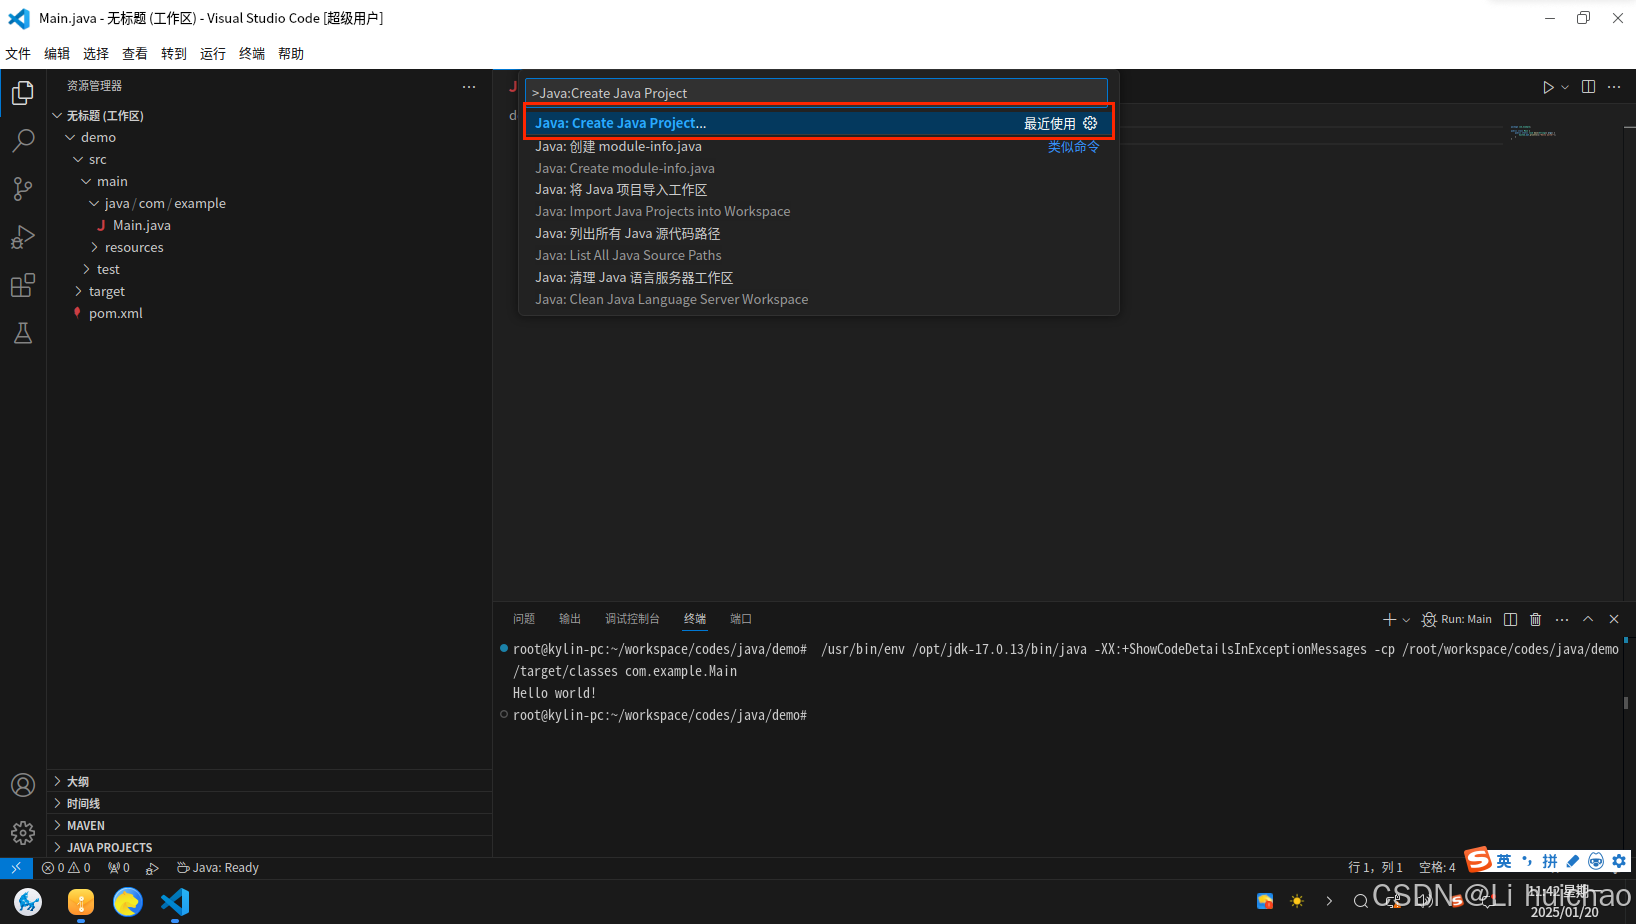
Task: Select the Run: Main terminal label
Action: [1457, 620]
